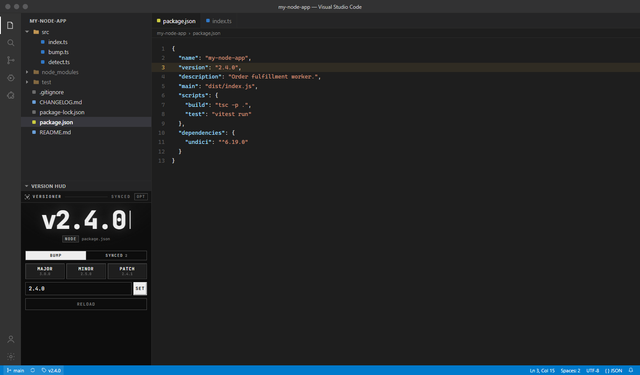This screenshot has height=375, width=640.
Task: Click the v2.4.0 tag in status bar
Action: tap(51, 371)
